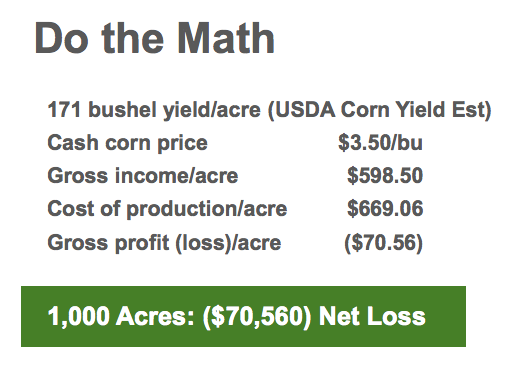Select the 171 bushel yield/acre line
This screenshot has width=511, height=367.
click(269, 110)
